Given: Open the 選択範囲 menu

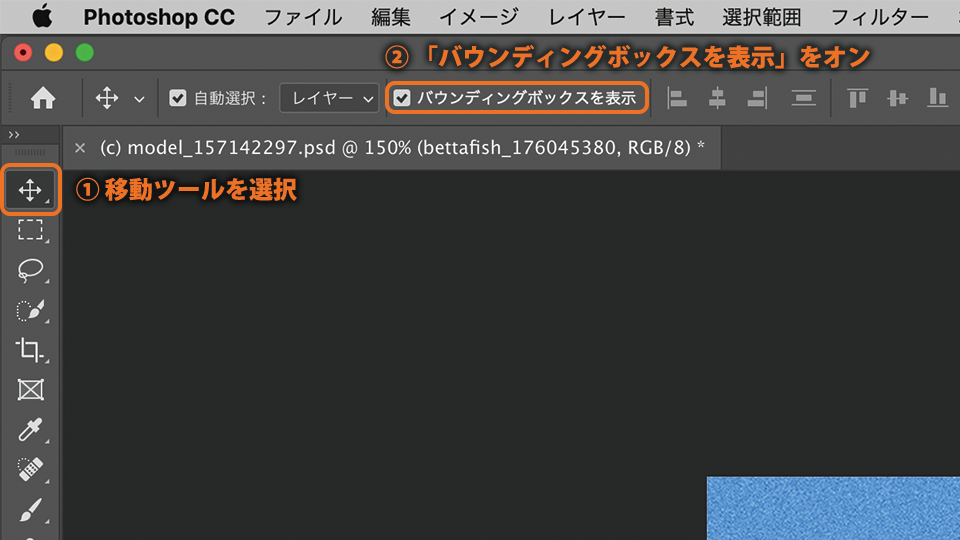Looking at the screenshot, I should (762, 17).
